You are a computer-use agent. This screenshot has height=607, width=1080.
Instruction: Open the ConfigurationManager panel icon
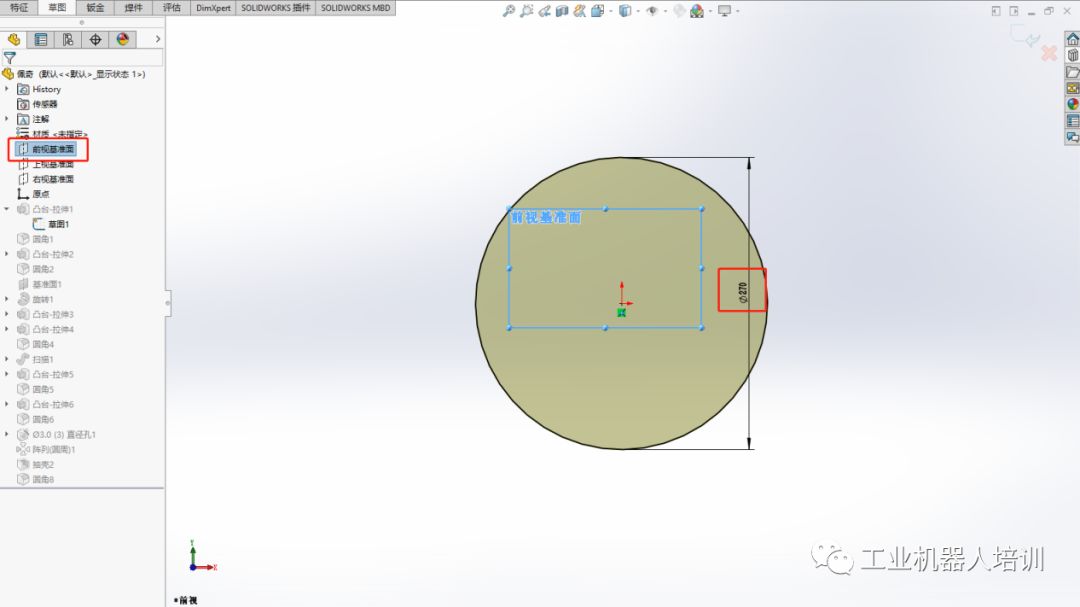coord(68,40)
